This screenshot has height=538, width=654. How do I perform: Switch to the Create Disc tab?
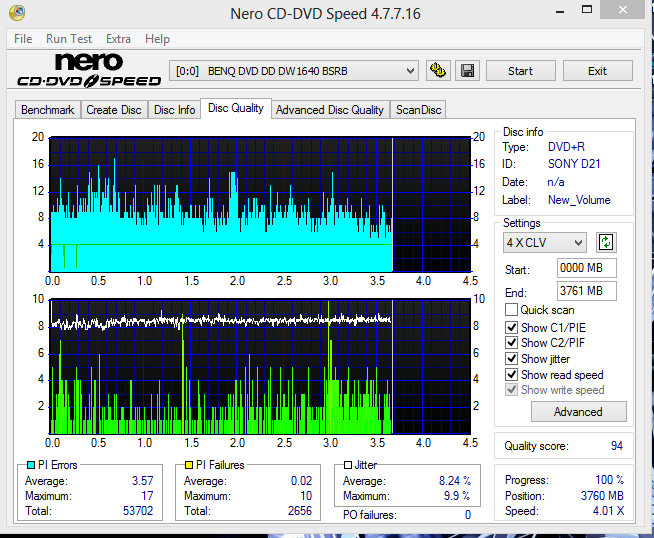click(x=114, y=110)
